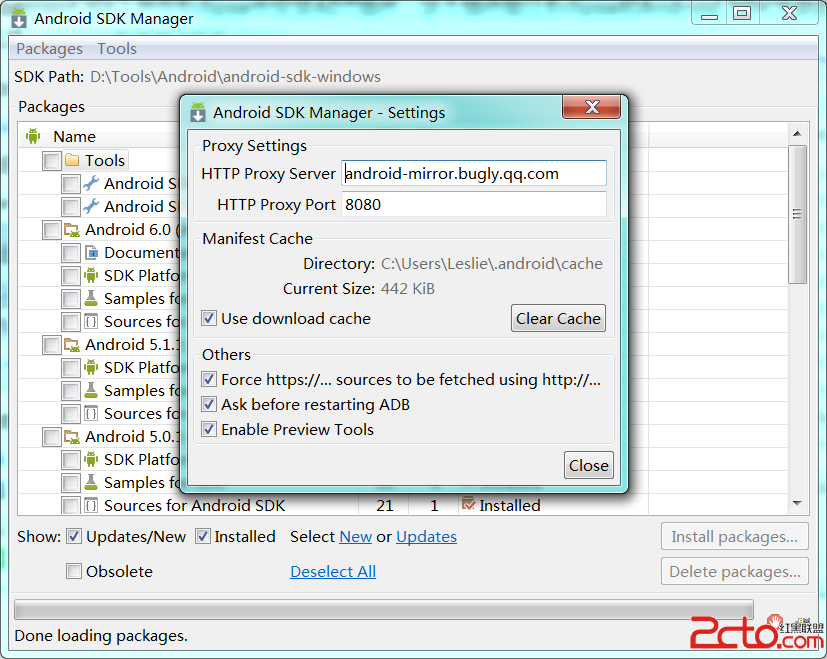
Task: Minimize the Android SDK Manager window
Action: [709, 13]
